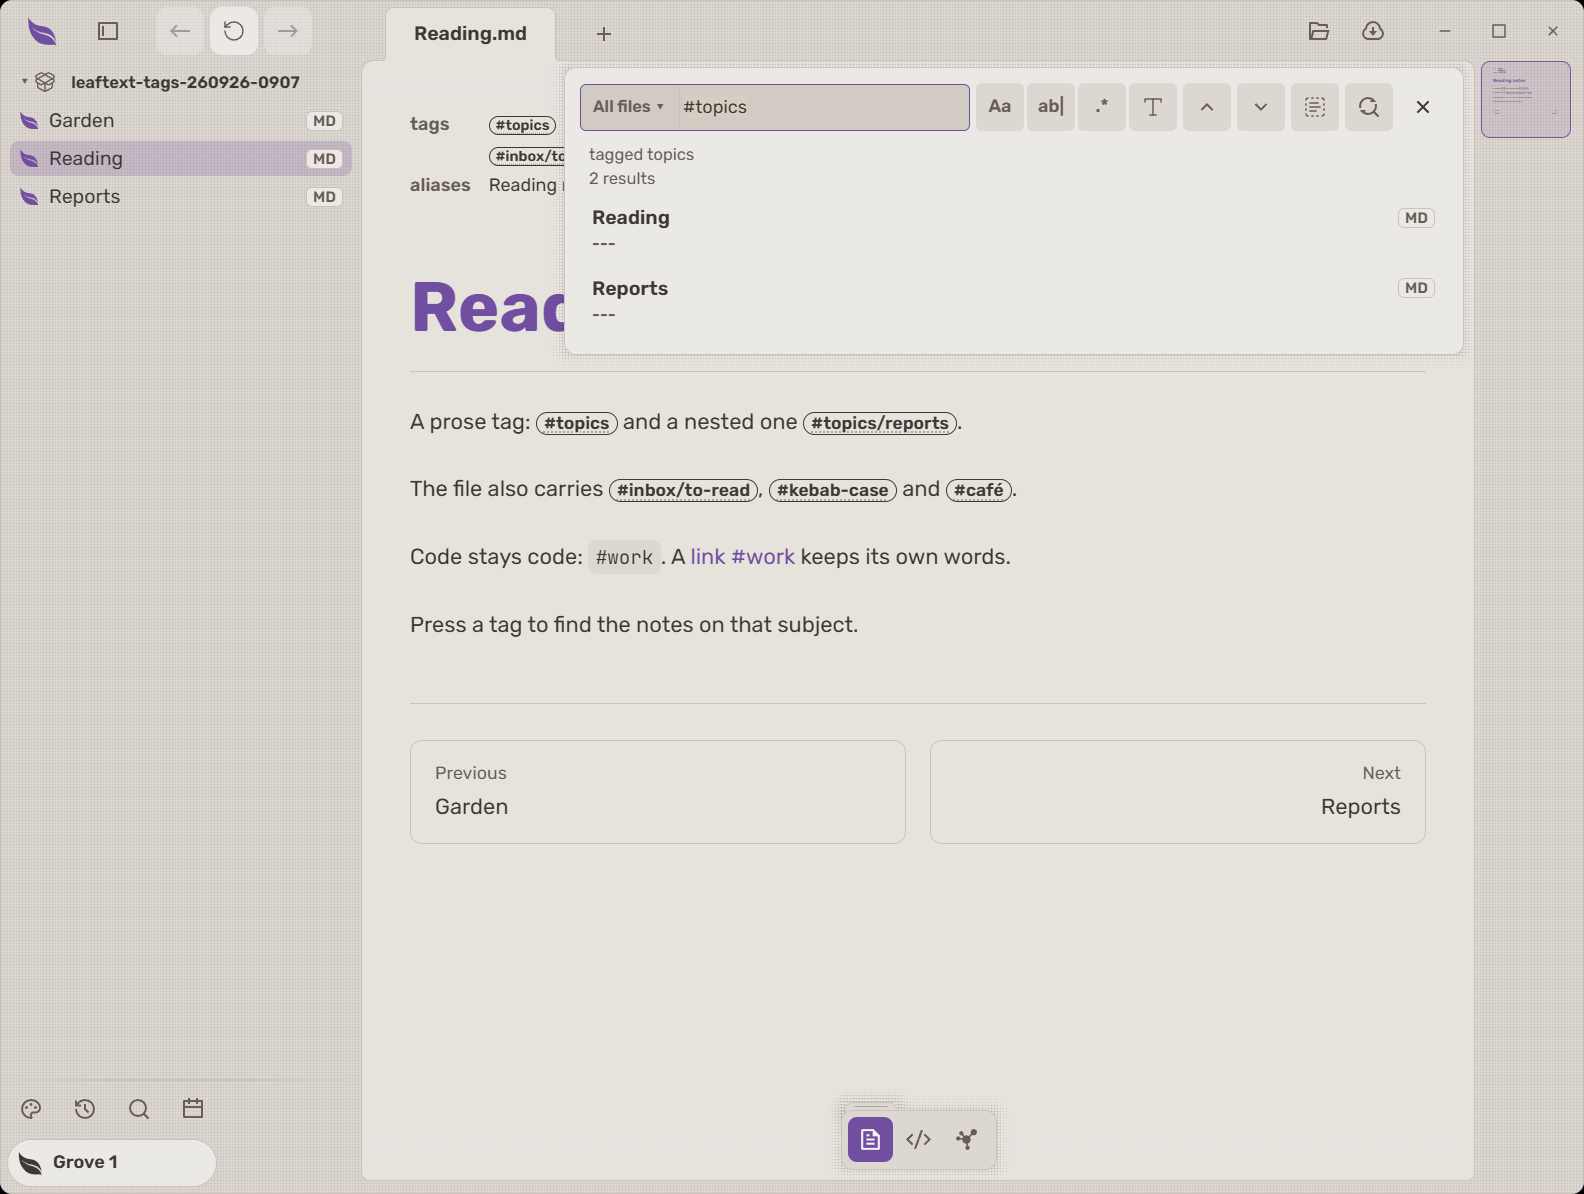The width and height of the screenshot is (1584, 1194).
Task: Close the search panel
Action: click(1423, 107)
